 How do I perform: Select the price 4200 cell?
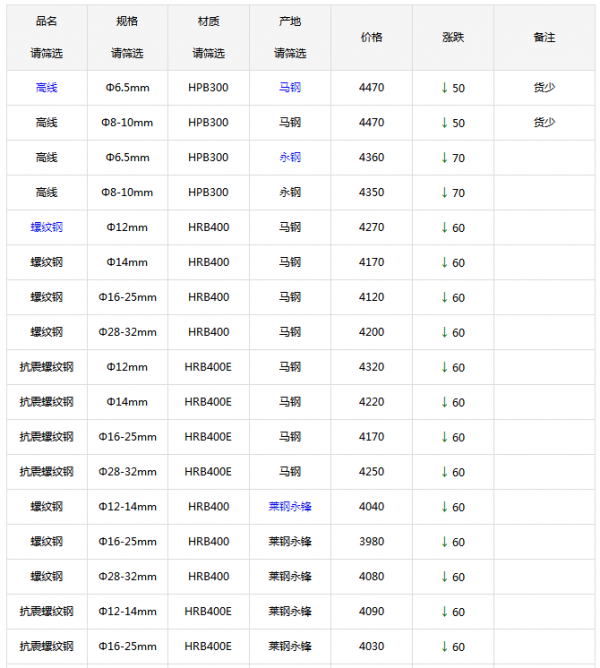(x=371, y=332)
